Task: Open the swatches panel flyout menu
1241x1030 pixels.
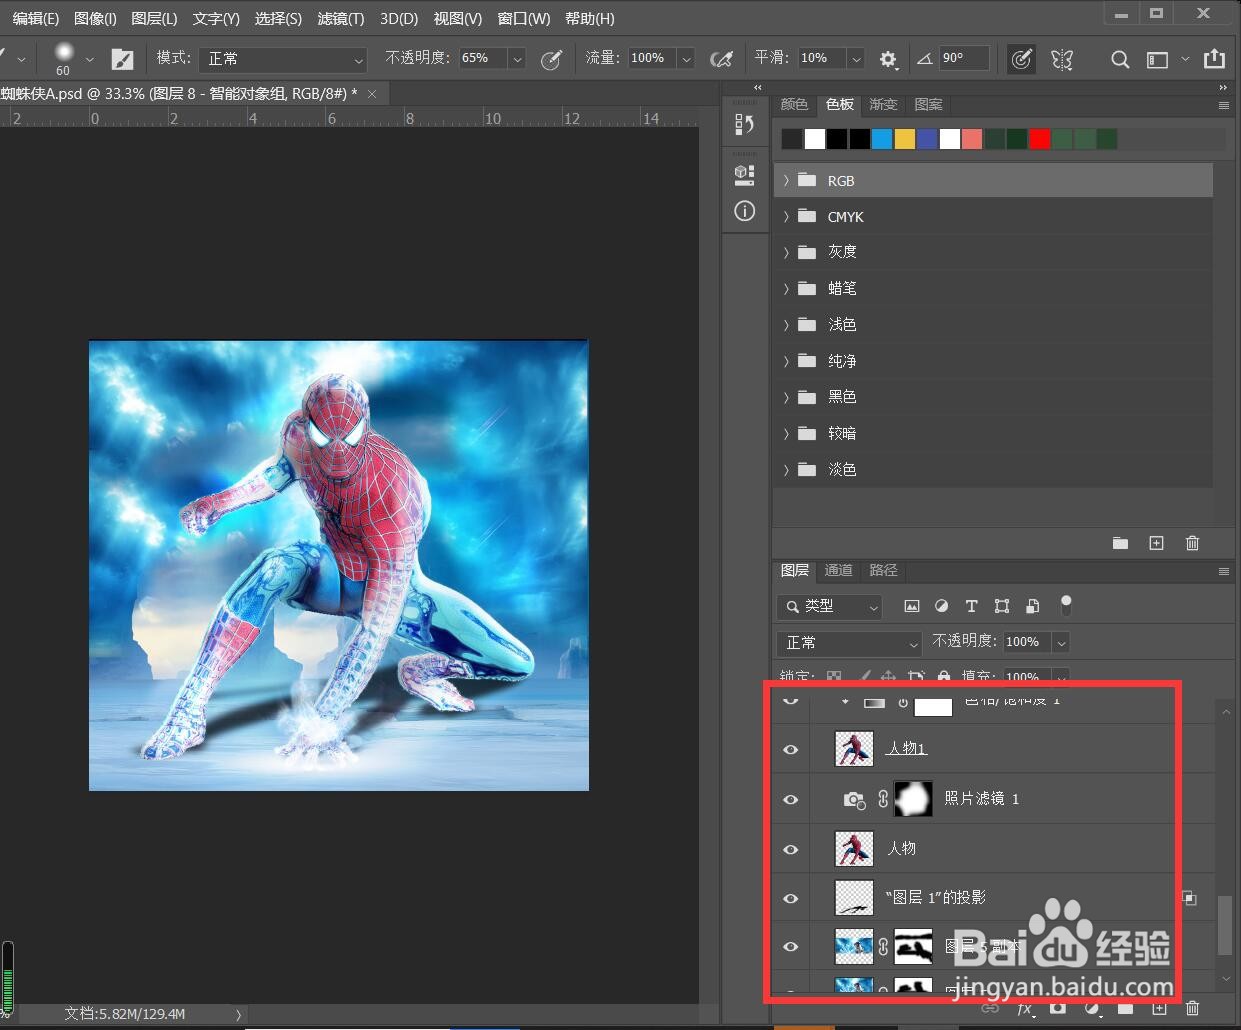Action: [x=1223, y=105]
